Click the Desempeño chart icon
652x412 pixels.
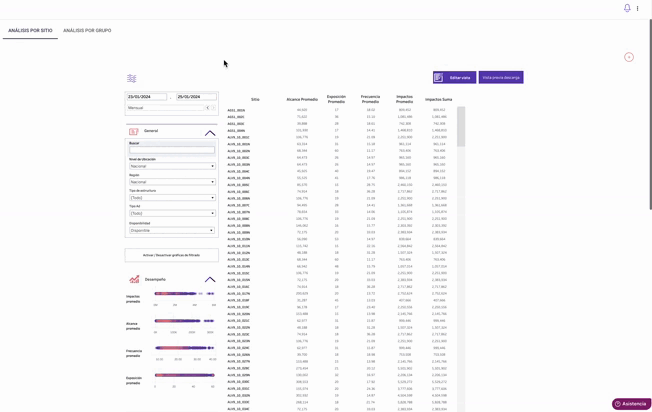click(134, 279)
